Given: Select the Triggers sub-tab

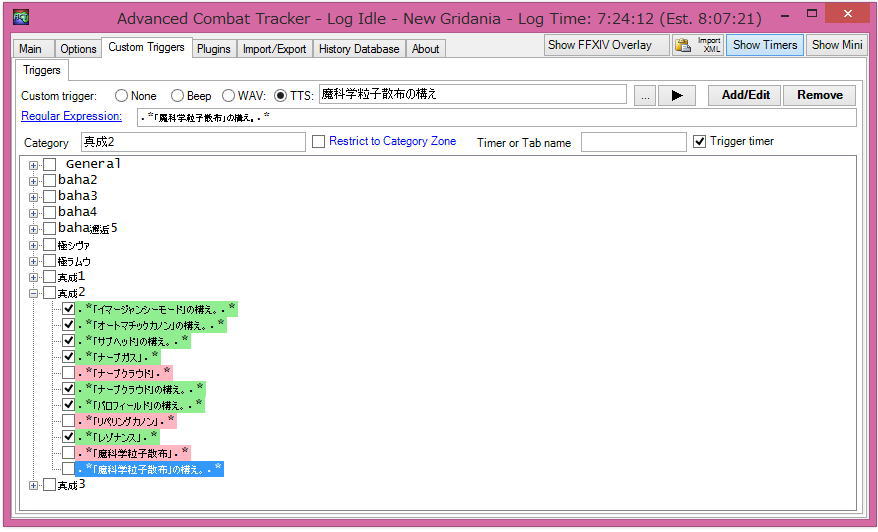Looking at the screenshot, I should pos(42,70).
